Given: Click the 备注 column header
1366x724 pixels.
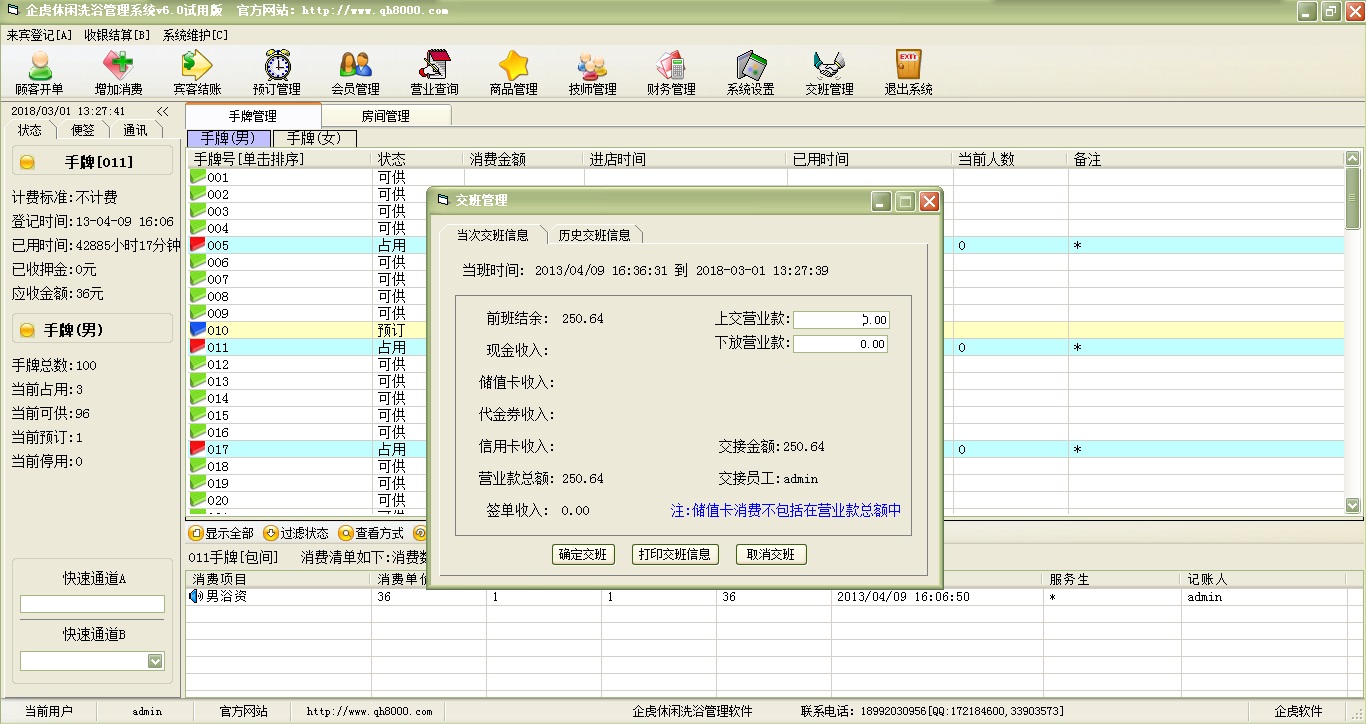Looking at the screenshot, I should (1205, 159).
